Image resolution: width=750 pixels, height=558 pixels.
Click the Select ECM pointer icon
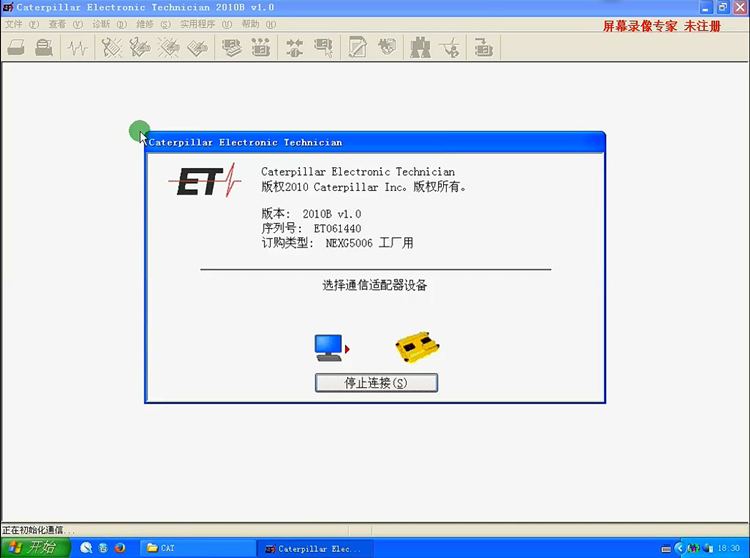324,48
